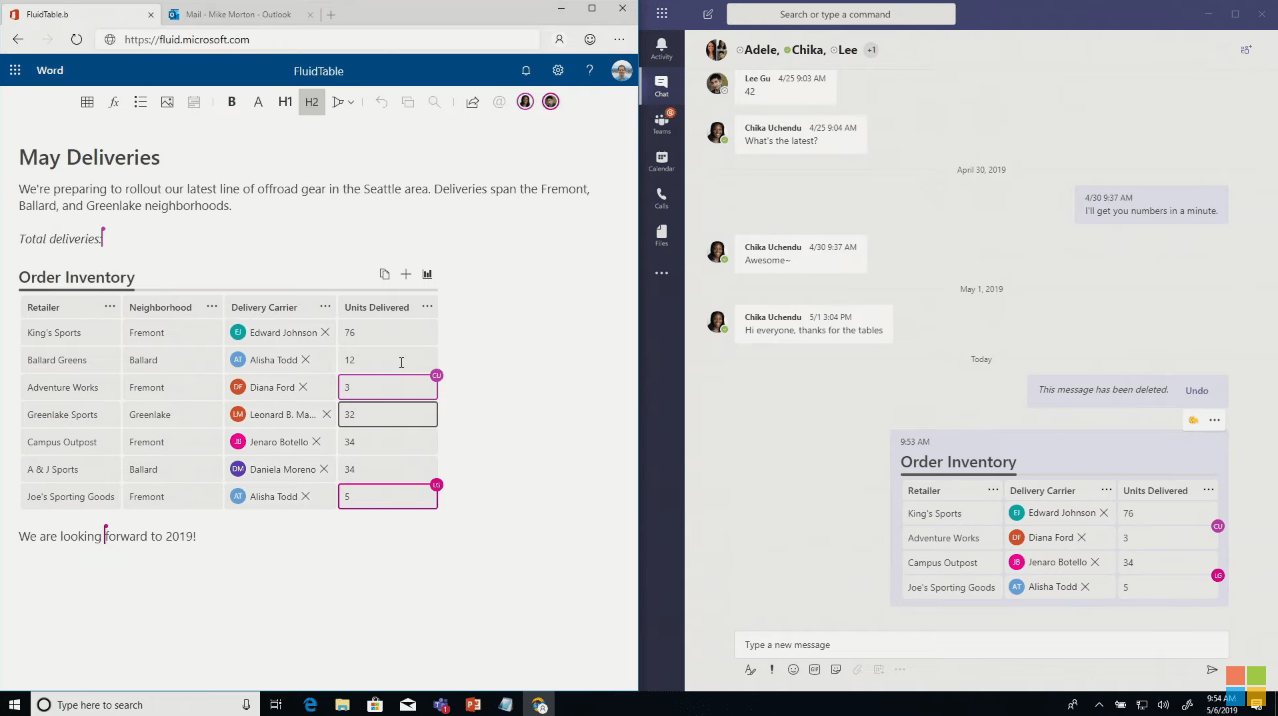1278x716 pixels.
Task: Mention someone using the @ icon
Action: tap(498, 101)
